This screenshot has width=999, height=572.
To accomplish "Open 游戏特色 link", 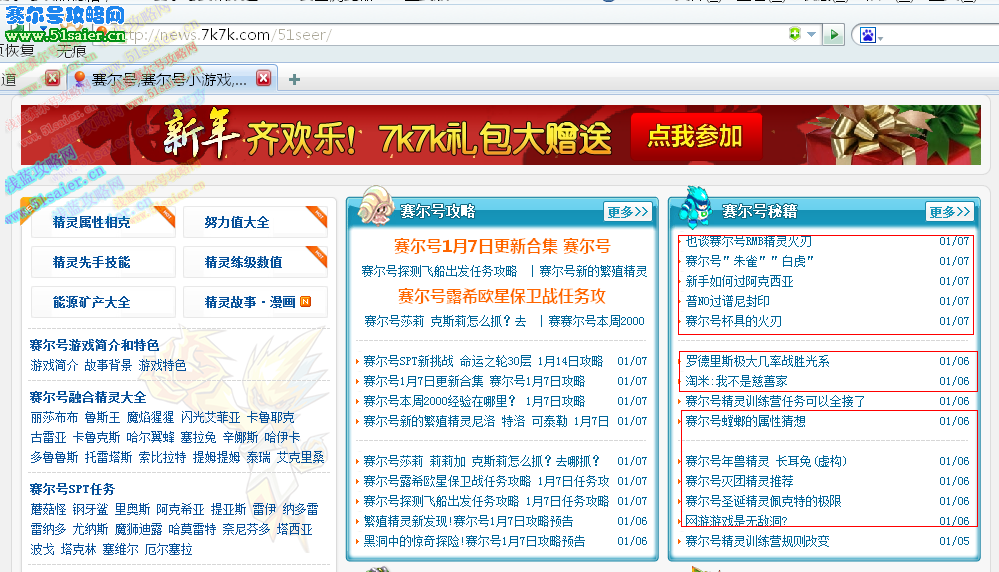I will tap(162, 366).
